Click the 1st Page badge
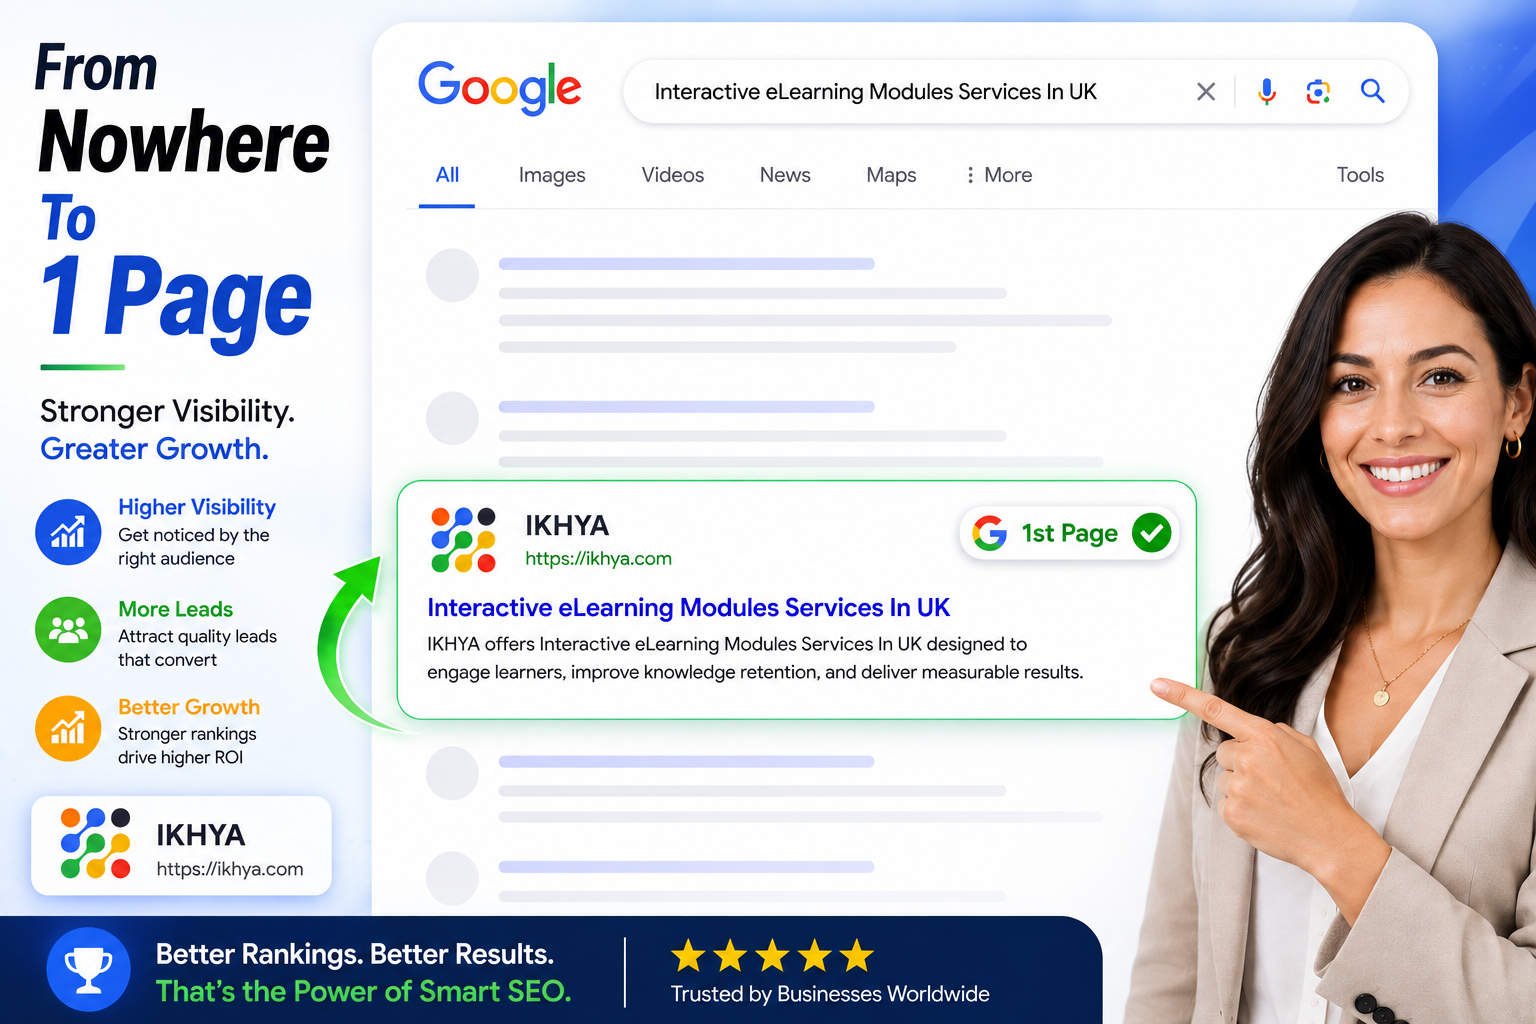 [x=1070, y=533]
